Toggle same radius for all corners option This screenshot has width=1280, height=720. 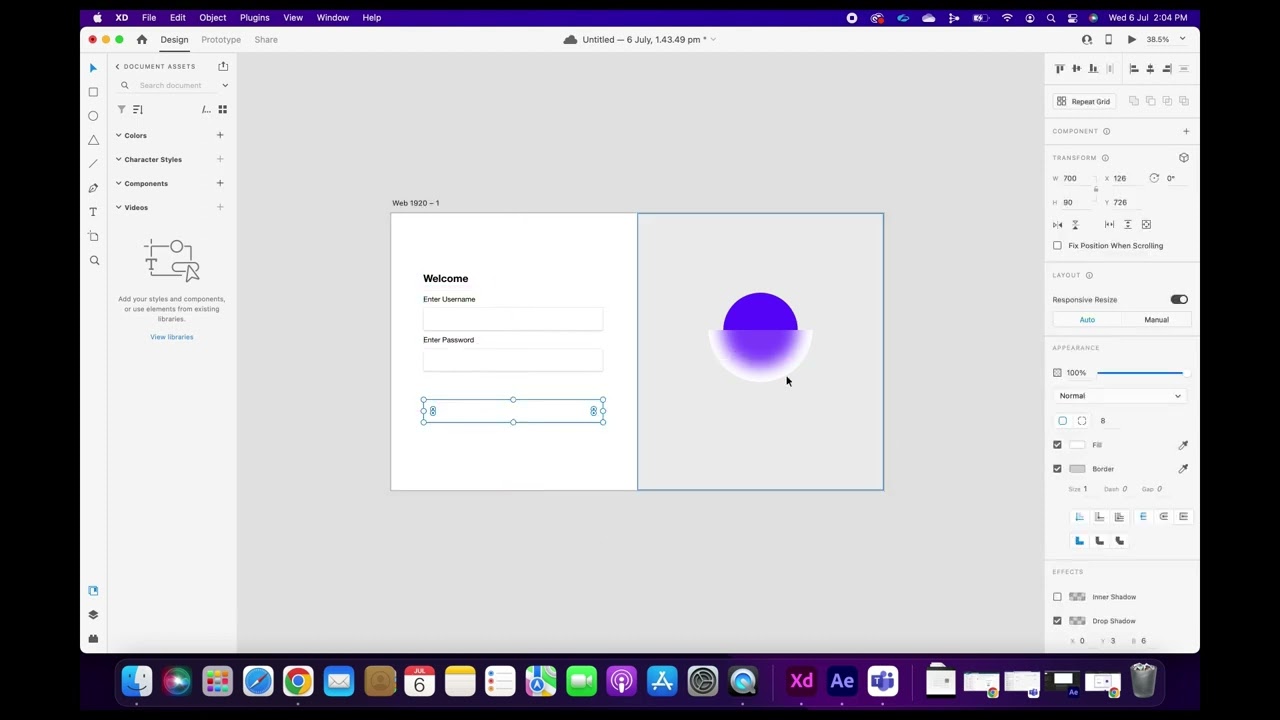click(1062, 421)
